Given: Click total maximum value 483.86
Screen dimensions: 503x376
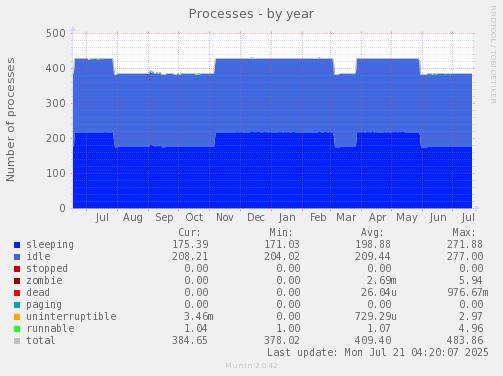Looking at the screenshot, I should 465,340.
